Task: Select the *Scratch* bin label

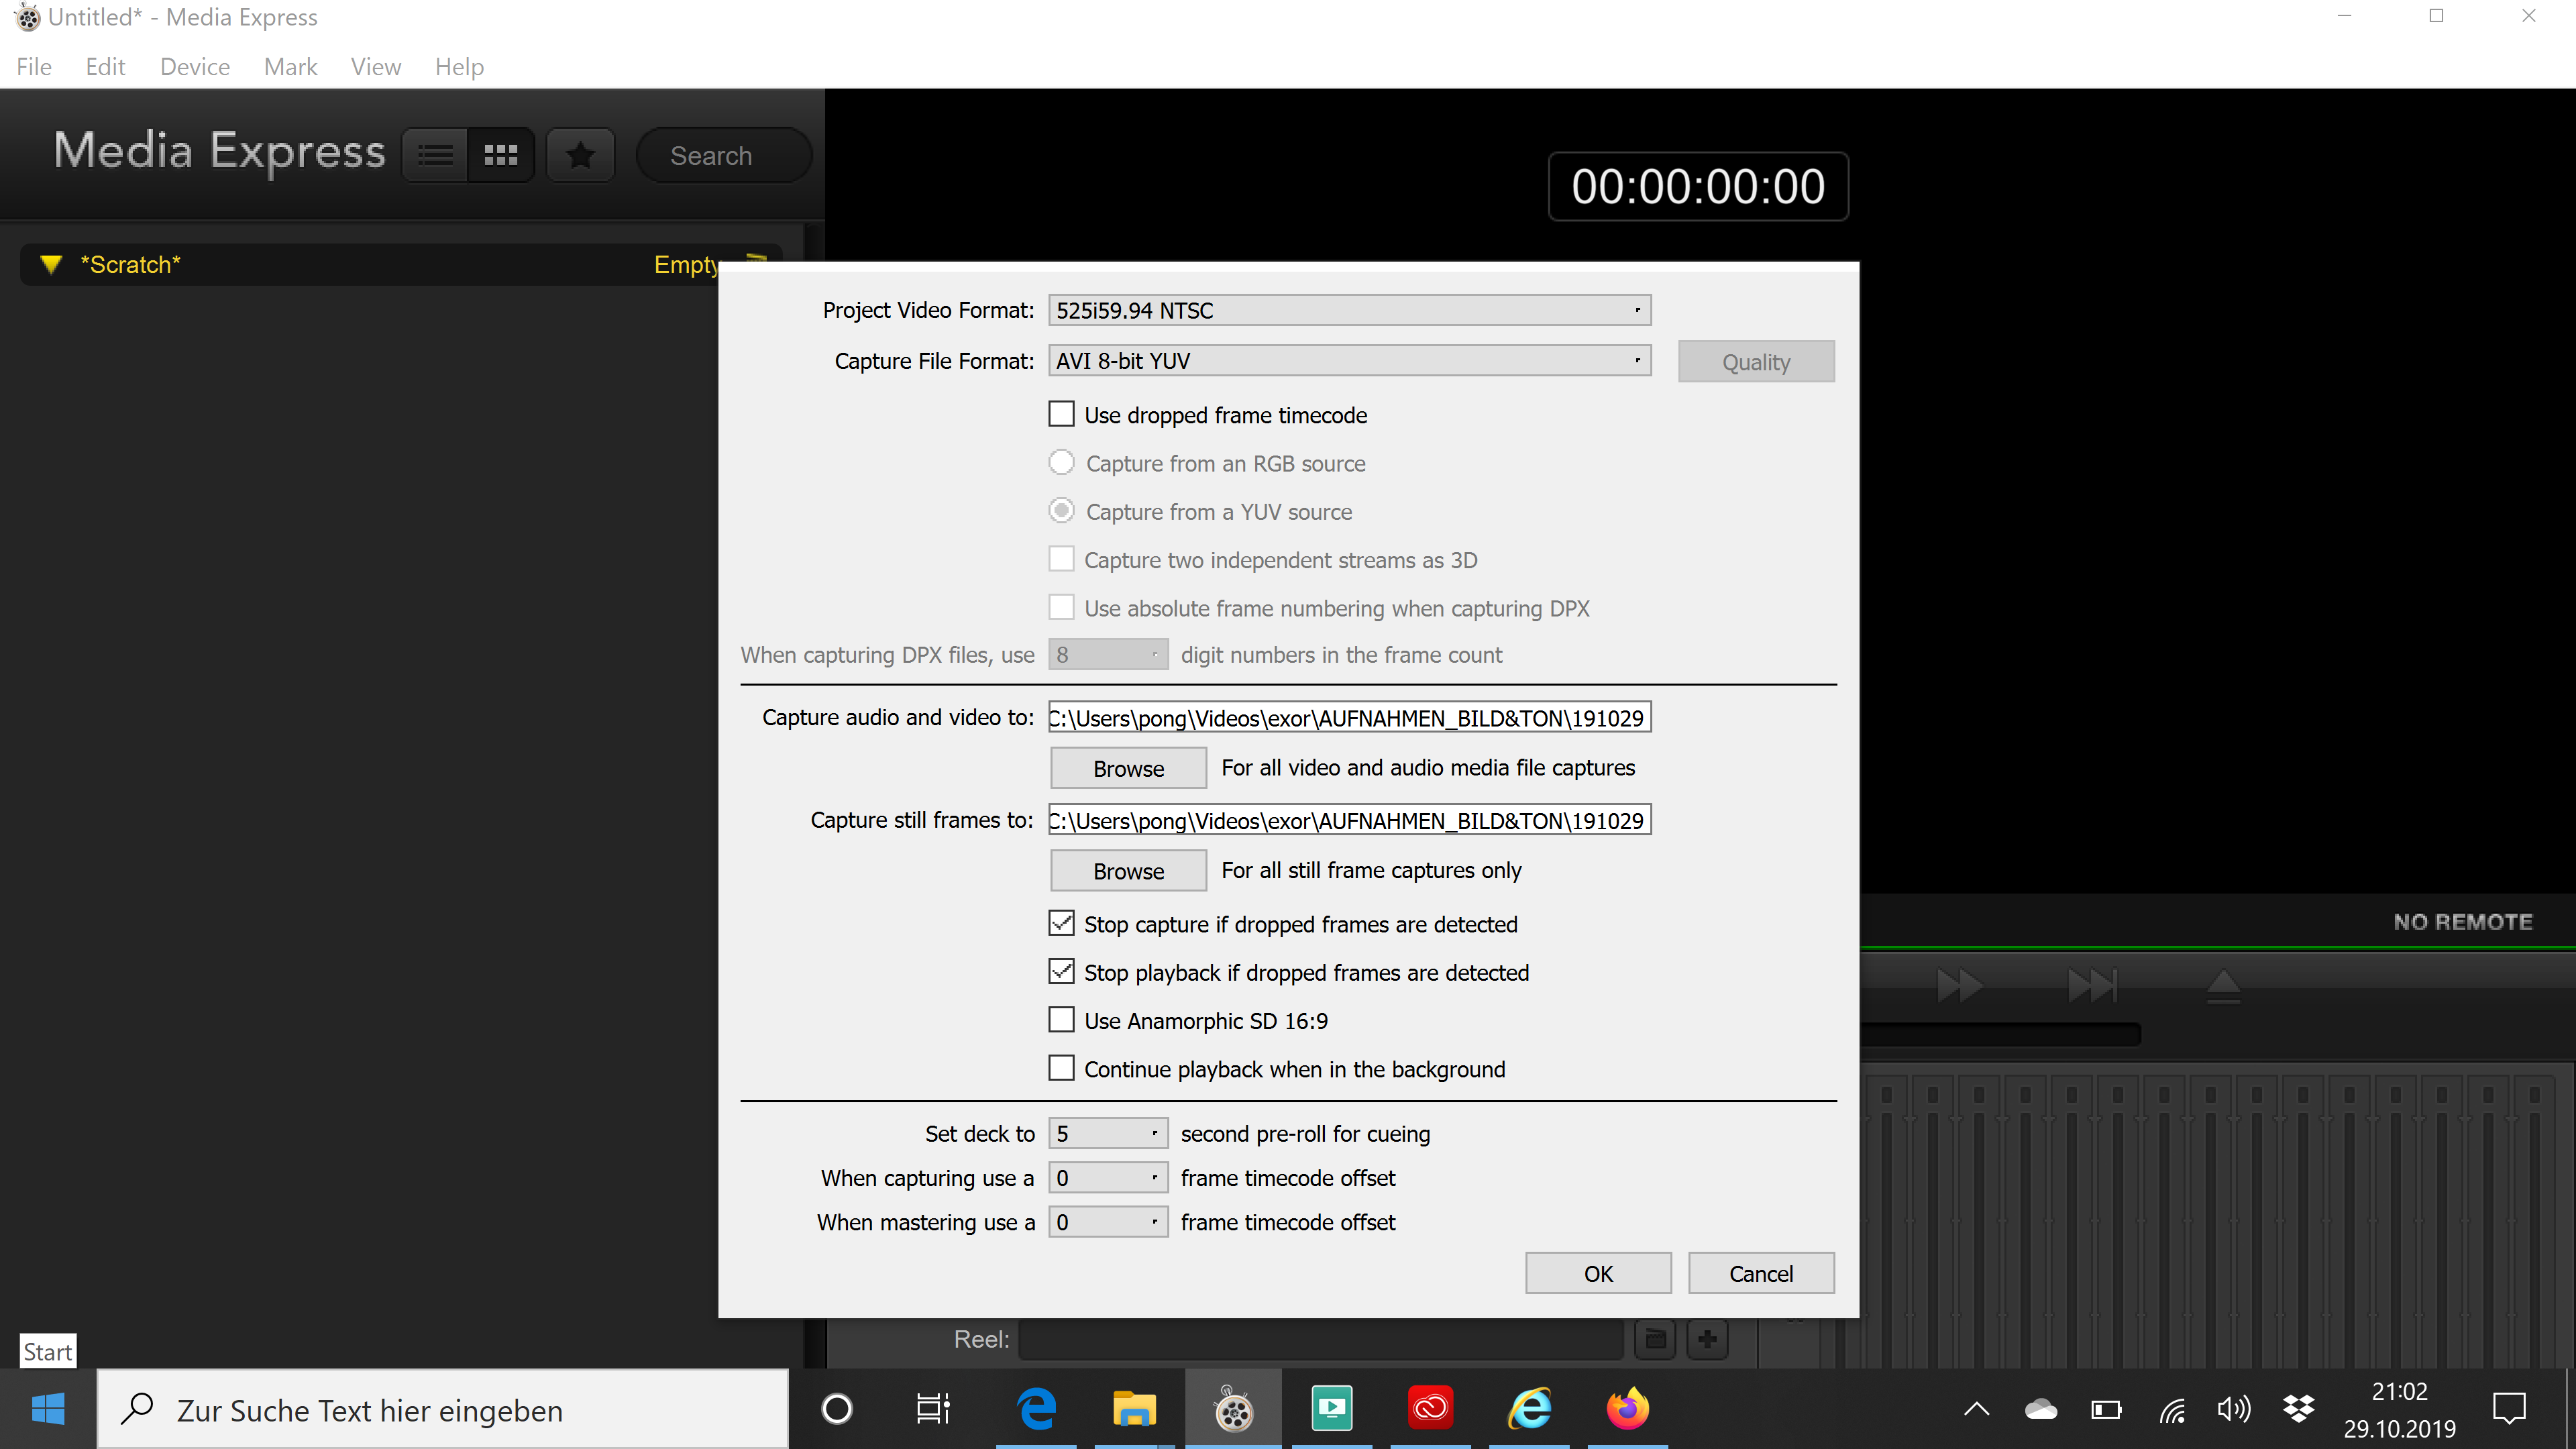Action: point(130,265)
